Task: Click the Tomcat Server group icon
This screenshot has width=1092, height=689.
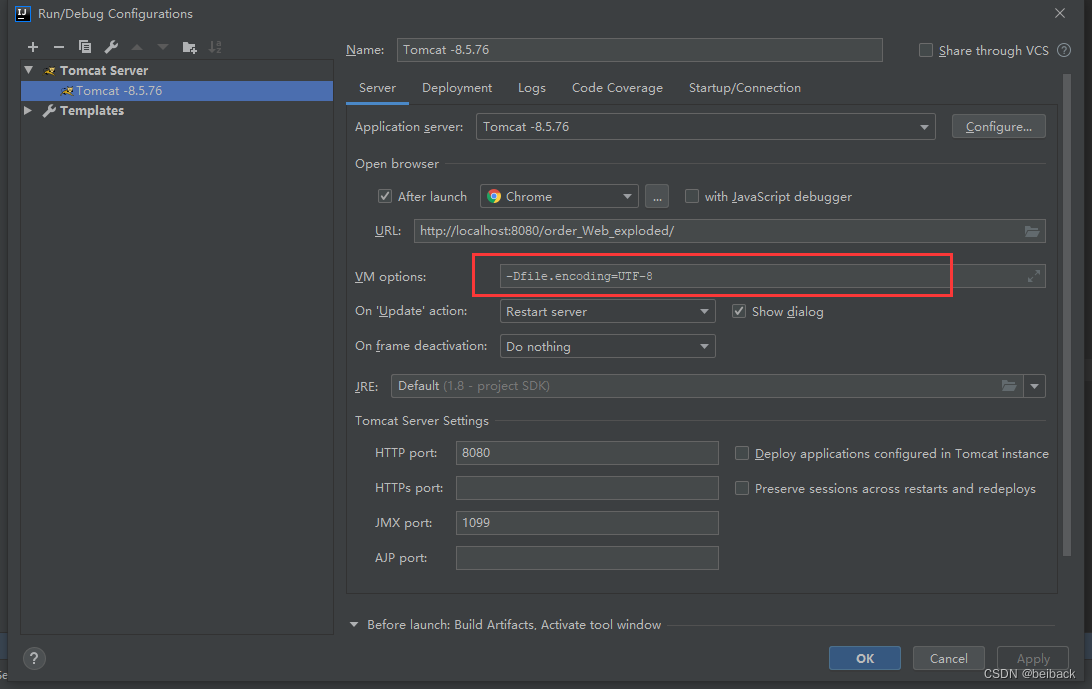Action: [50, 70]
